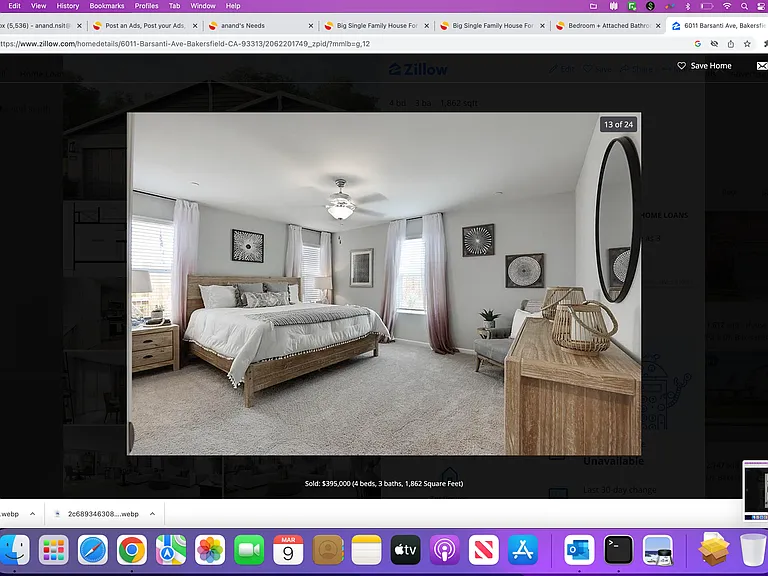Image resolution: width=768 pixels, height=576 pixels.
Task: Open the Extensions puzzle icon
Action: [x=765, y=44]
